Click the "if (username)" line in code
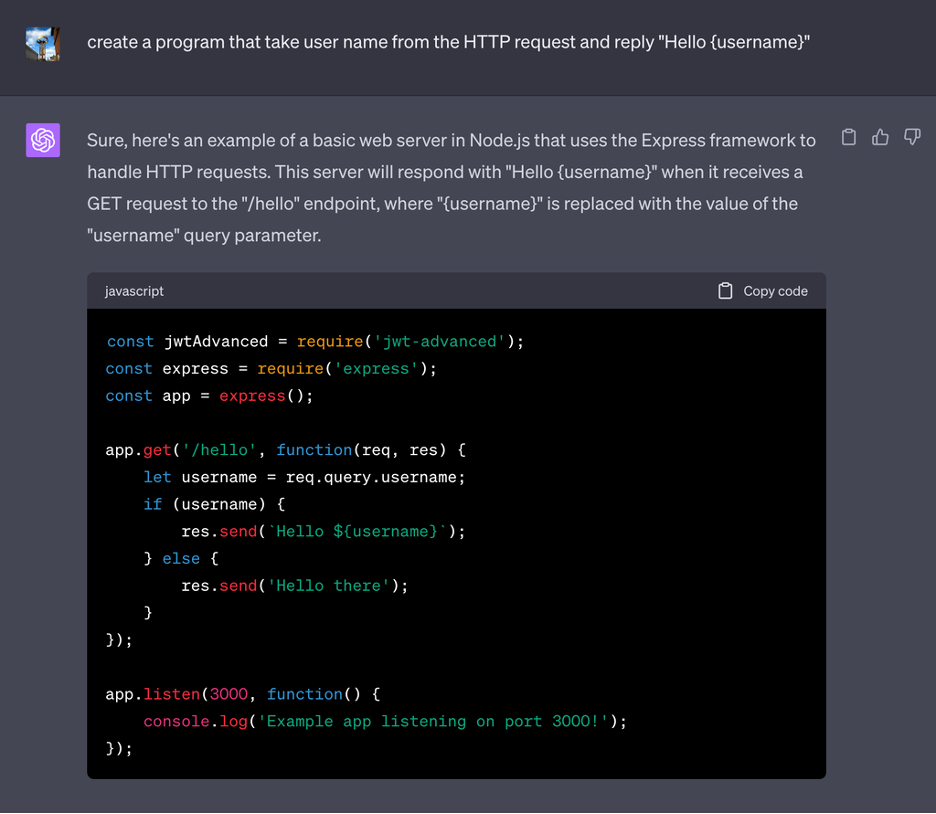Screen dimensions: 936x814 [x=213, y=504]
